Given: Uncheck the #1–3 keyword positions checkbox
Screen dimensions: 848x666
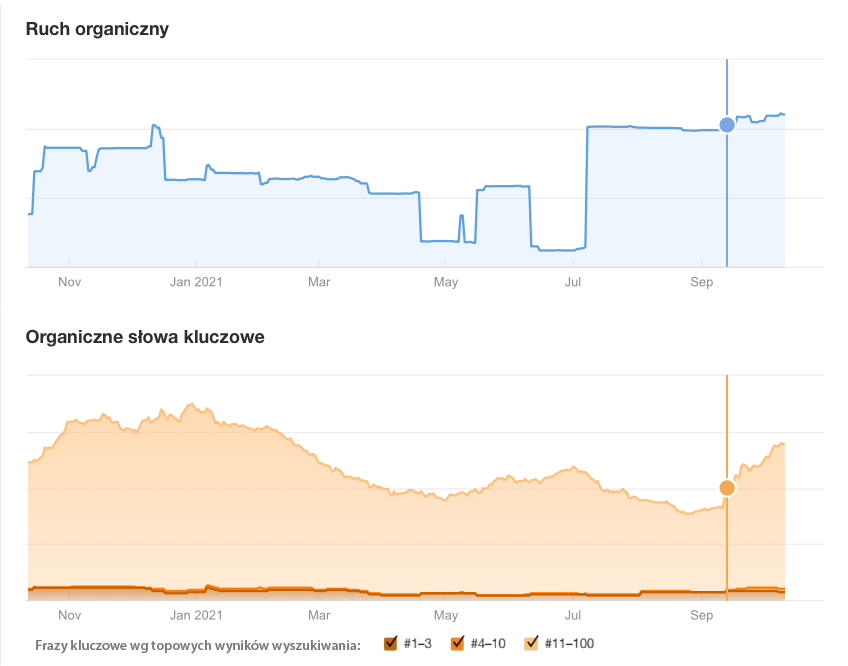Looking at the screenshot, I should (391, 643).
